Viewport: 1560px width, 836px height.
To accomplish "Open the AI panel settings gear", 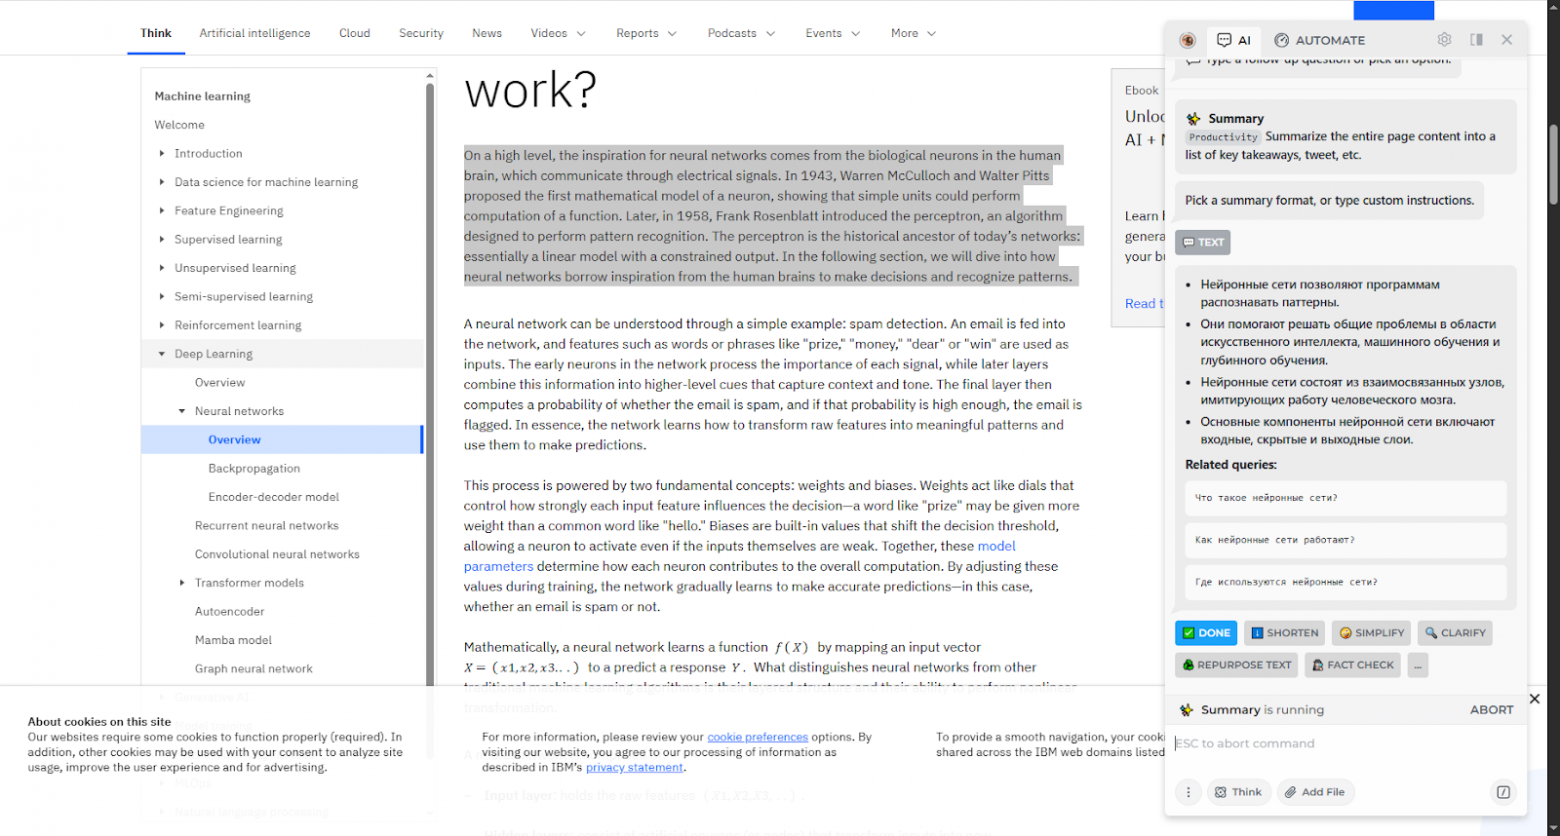I will click(1444, 40).
